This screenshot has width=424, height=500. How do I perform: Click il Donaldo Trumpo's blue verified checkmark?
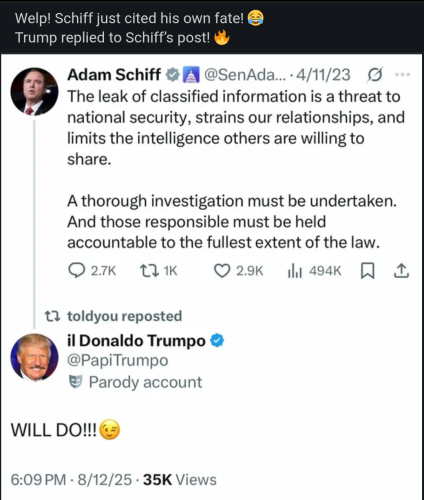217,341
